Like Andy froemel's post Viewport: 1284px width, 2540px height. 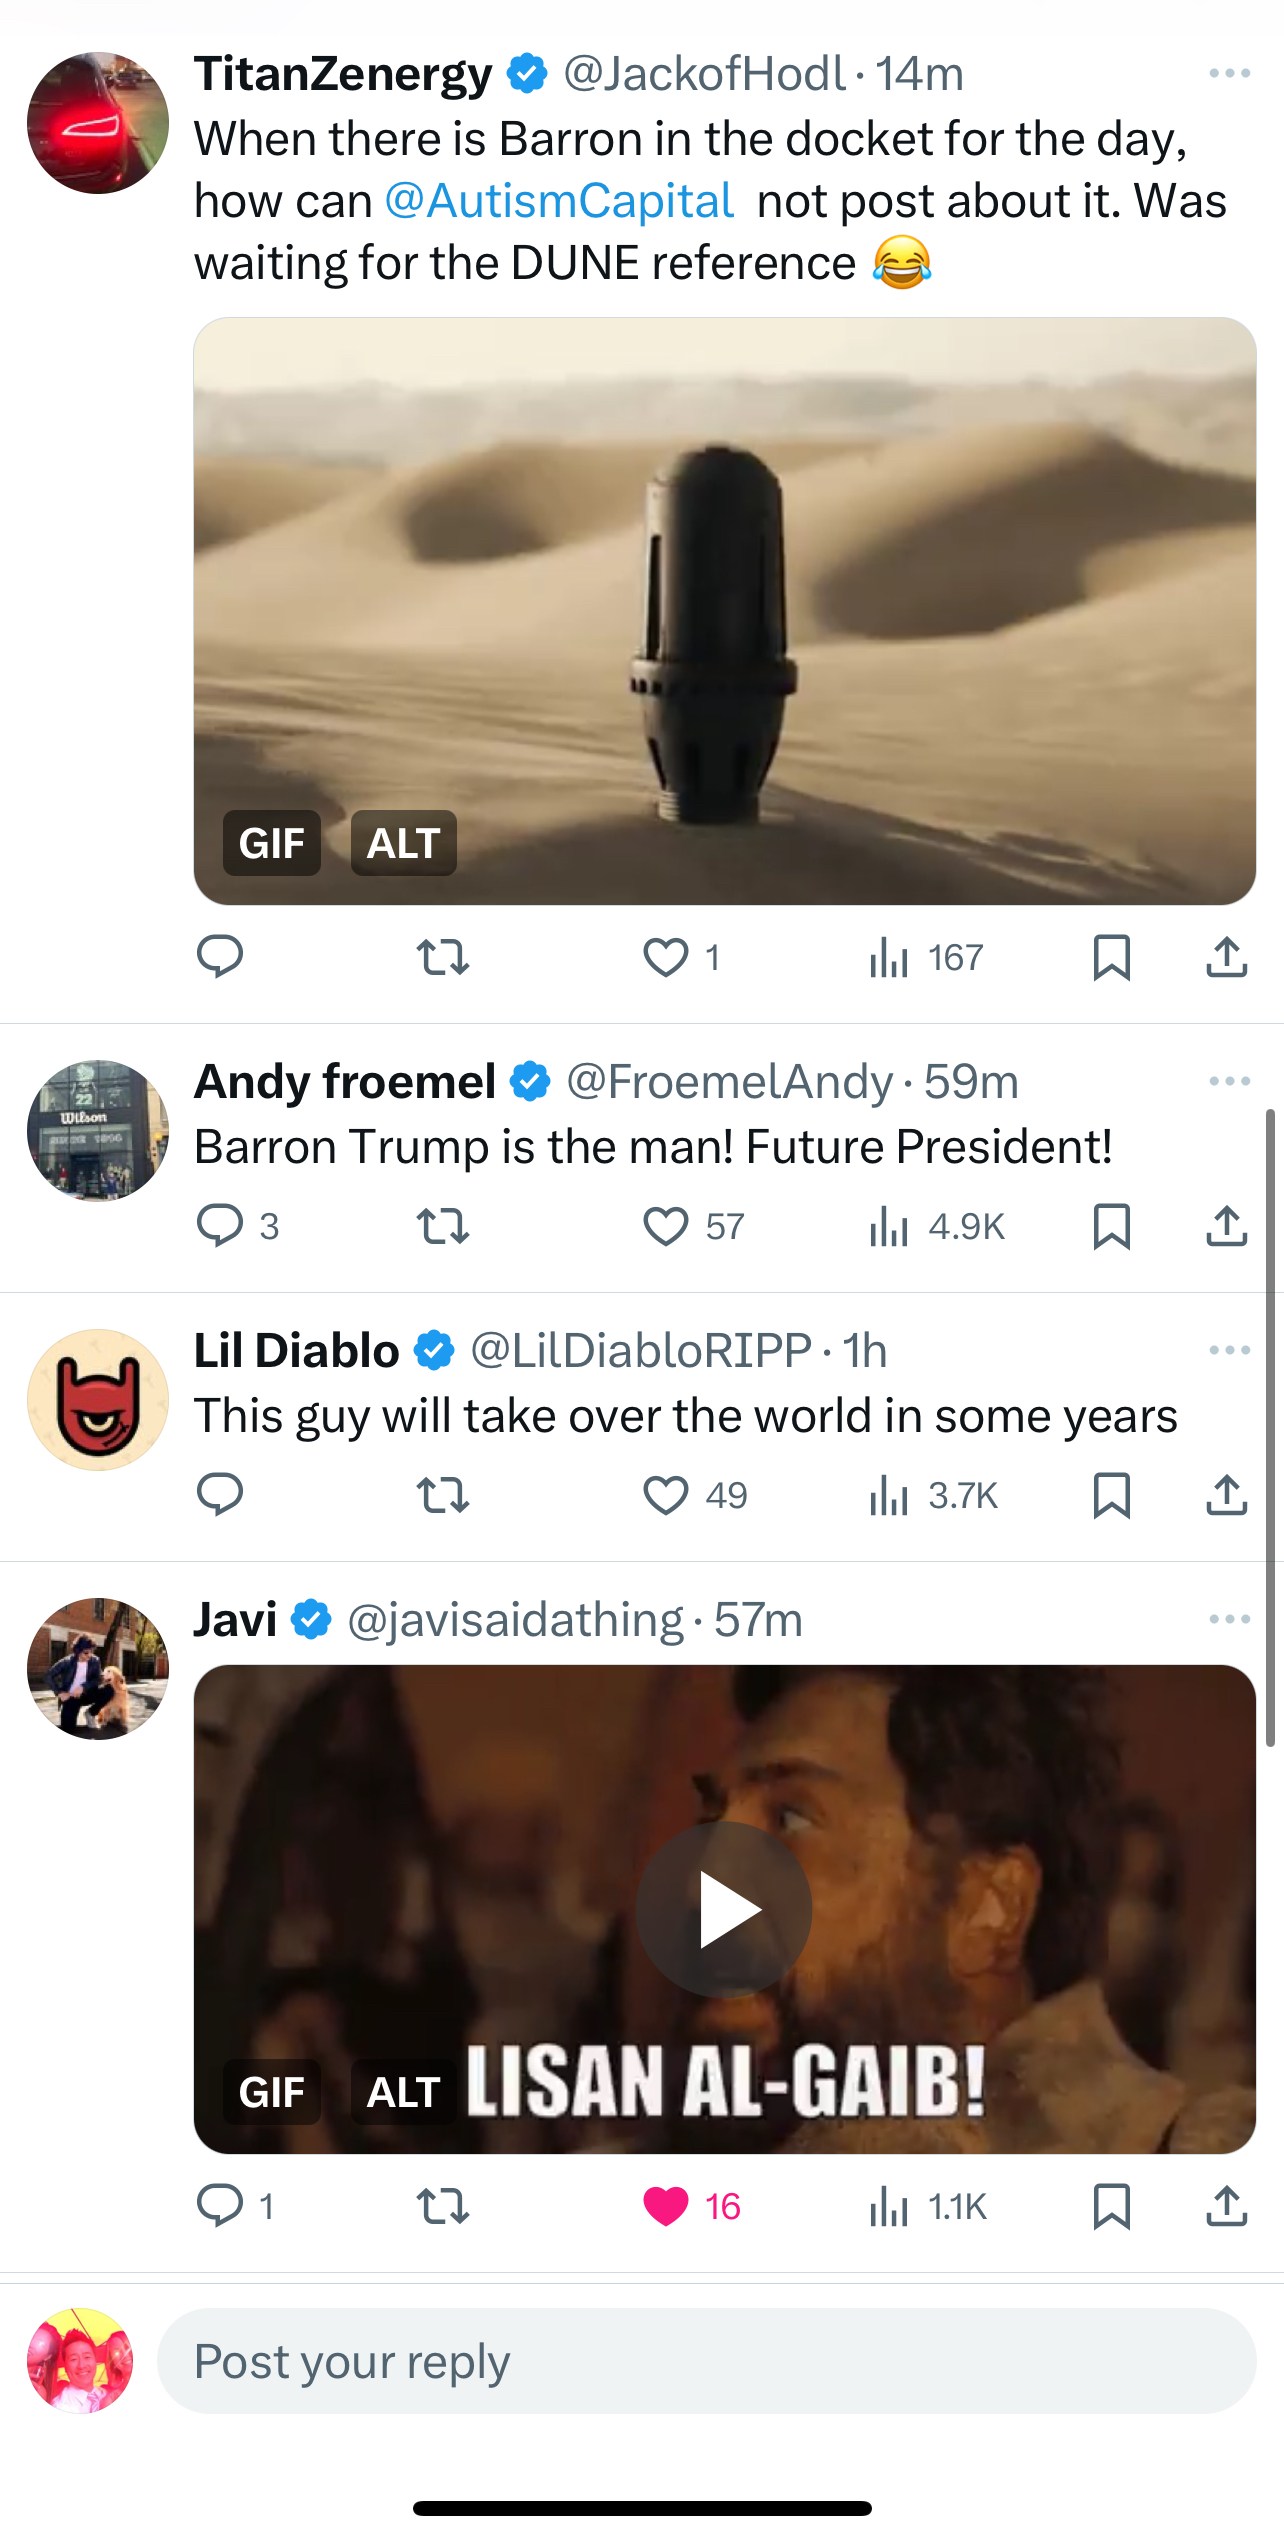pyautogui.click(x=666, y=1226)
